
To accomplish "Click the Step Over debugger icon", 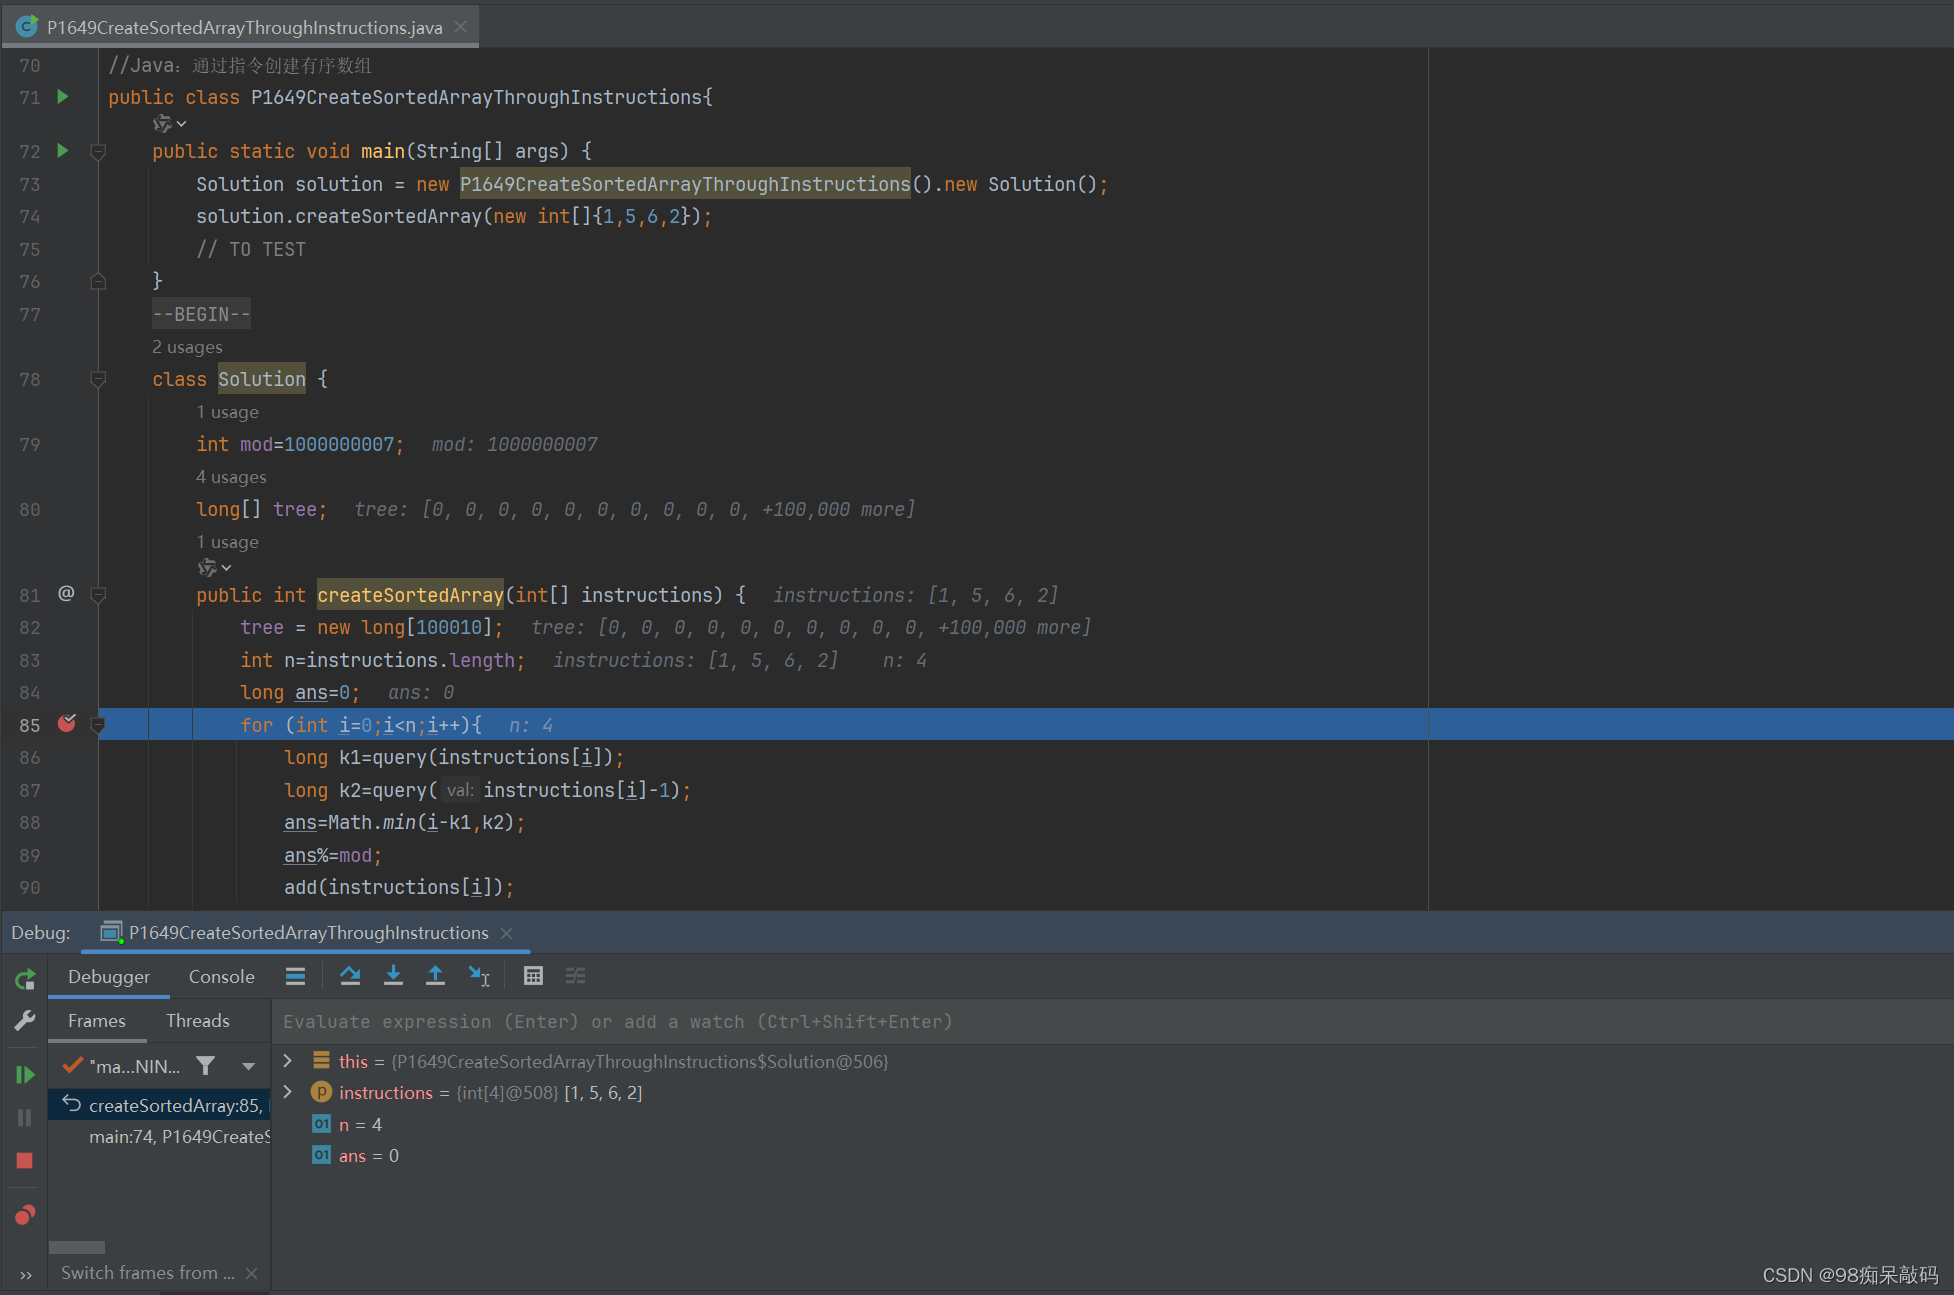I will [x=350, y=976].
